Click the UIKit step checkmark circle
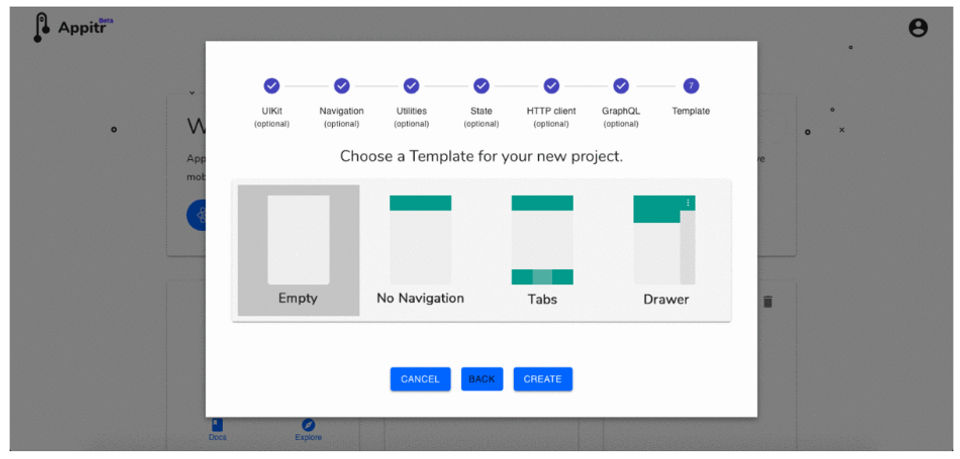The height and width of the screenshot is (459, 960). [x=271, y=86]
